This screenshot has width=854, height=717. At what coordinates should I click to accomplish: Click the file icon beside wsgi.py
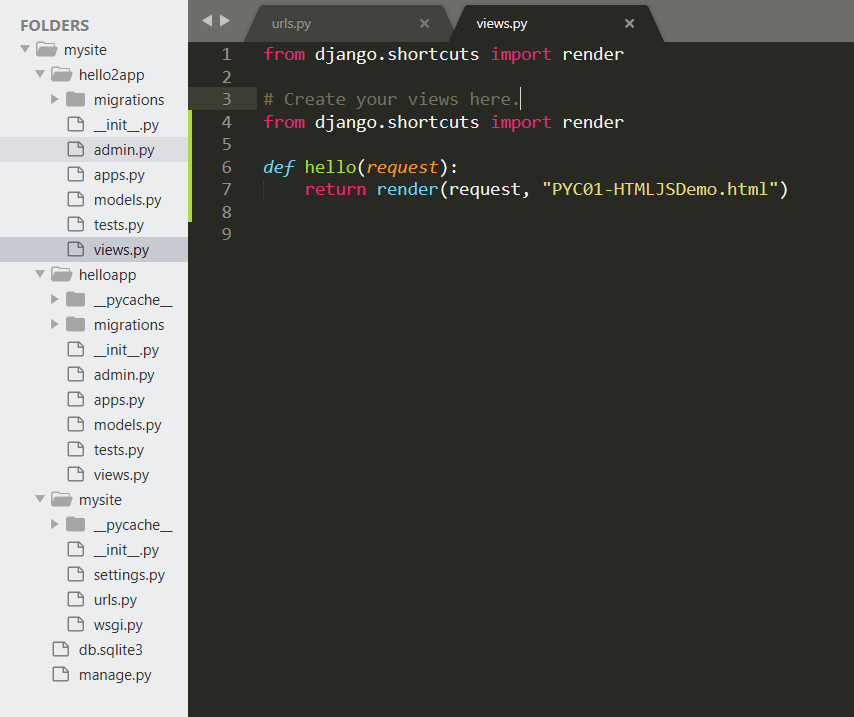point(75,625)
